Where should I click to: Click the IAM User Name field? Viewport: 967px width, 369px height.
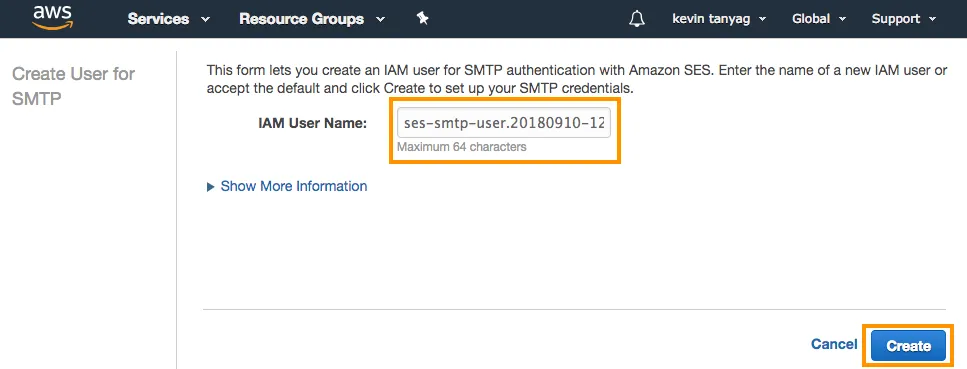pyautogui.click(x=504, y=123)
